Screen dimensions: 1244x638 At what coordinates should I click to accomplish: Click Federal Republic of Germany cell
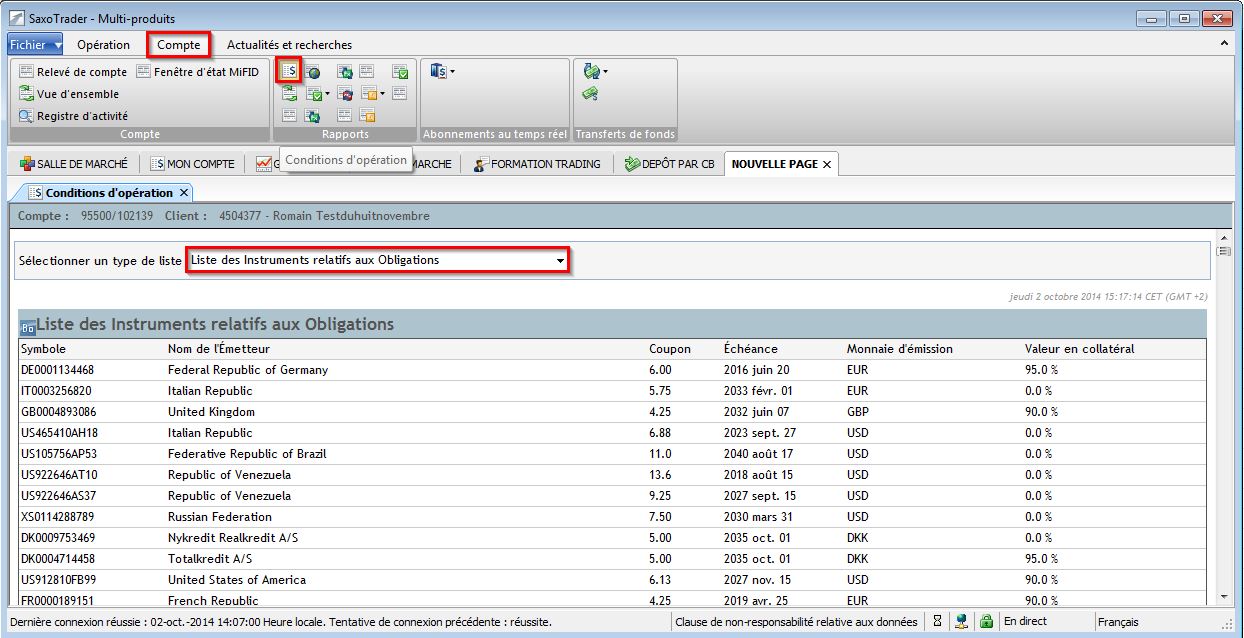point(247,370)
